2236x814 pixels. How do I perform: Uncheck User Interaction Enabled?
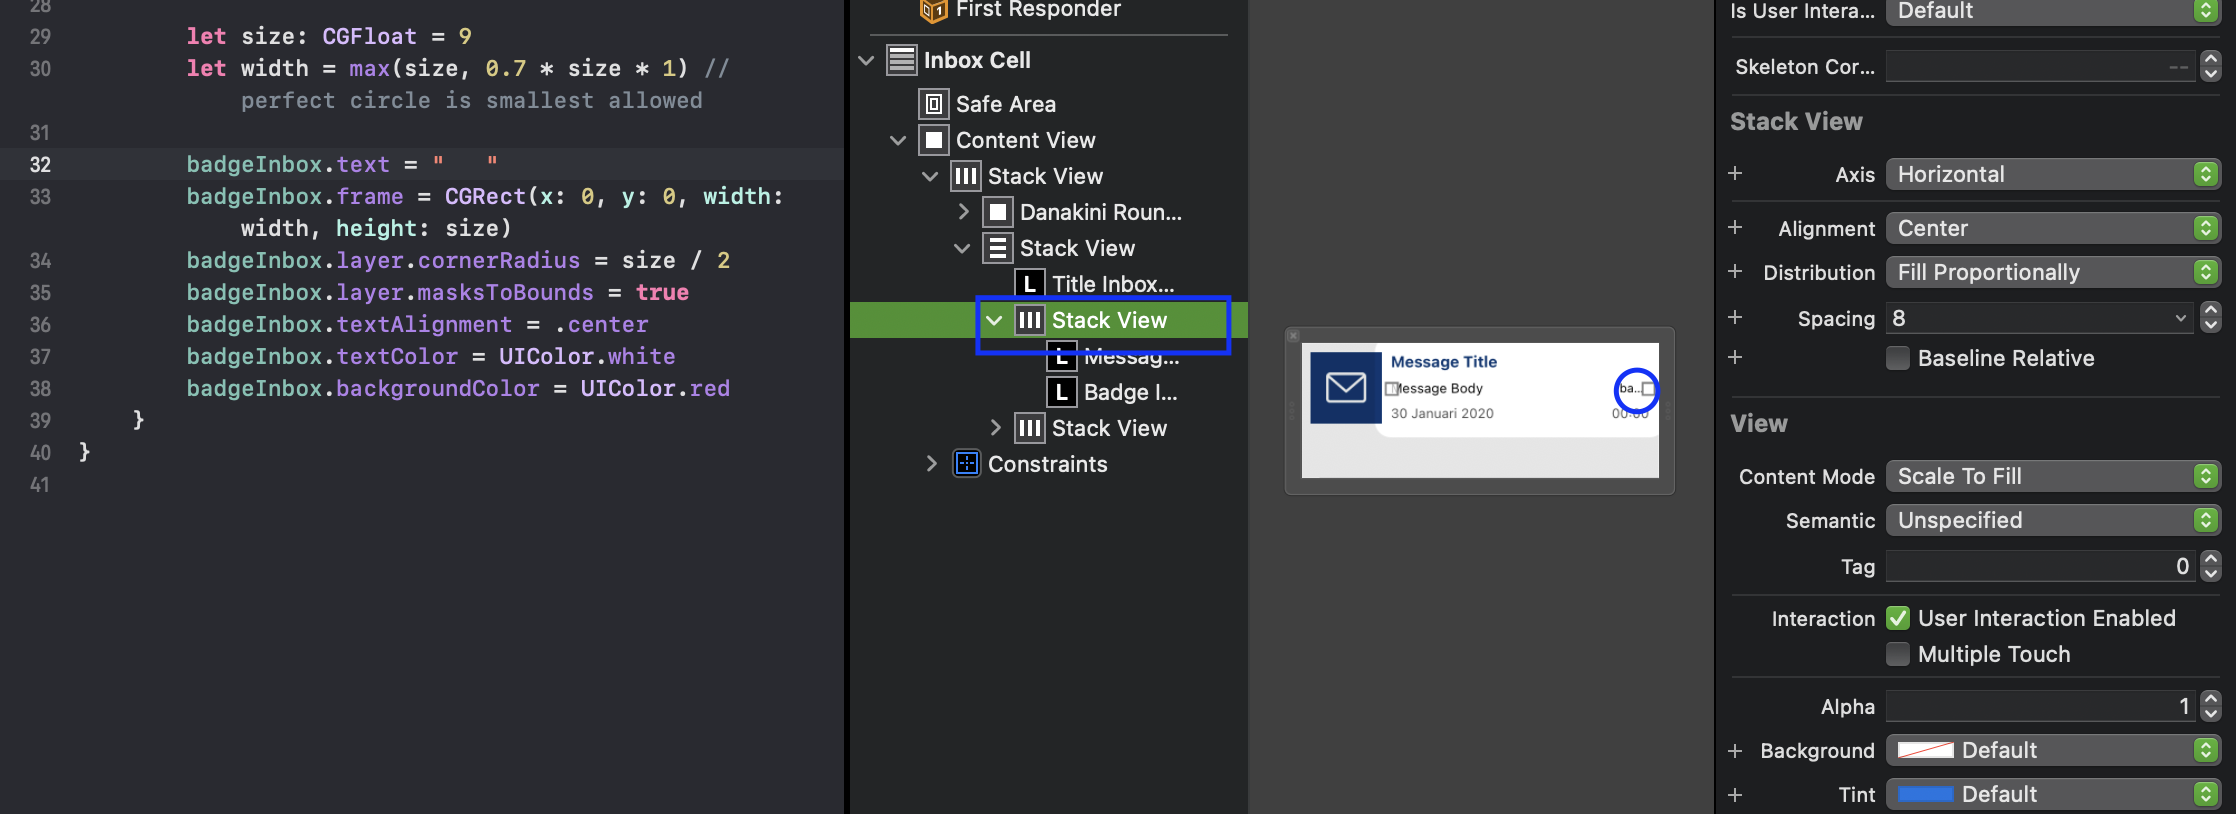[x=1897, y=618]
